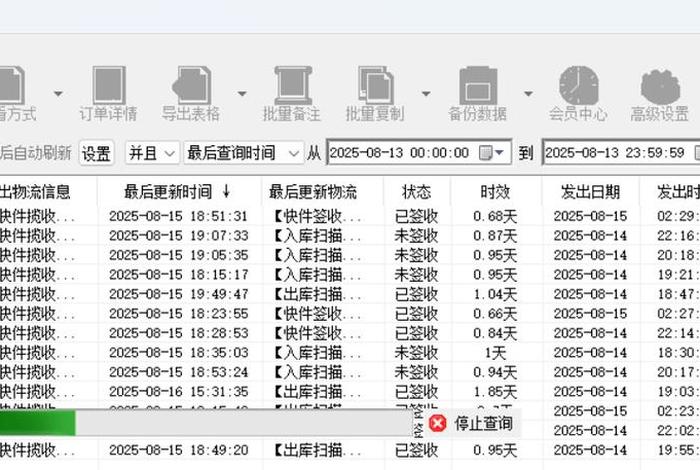This screenshot has width=700, height=470.
Task: Click 【出库扫描 cell in the 16 15:31:35 row
Action: 317,392
